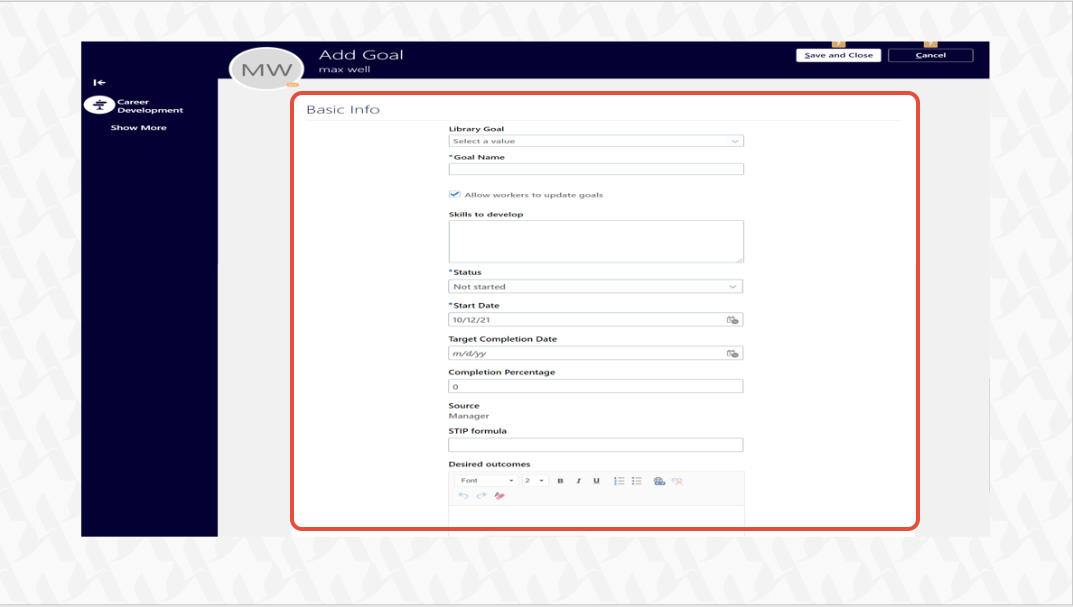
Task: Redo the last edit in editor
Action: [481, 495]
